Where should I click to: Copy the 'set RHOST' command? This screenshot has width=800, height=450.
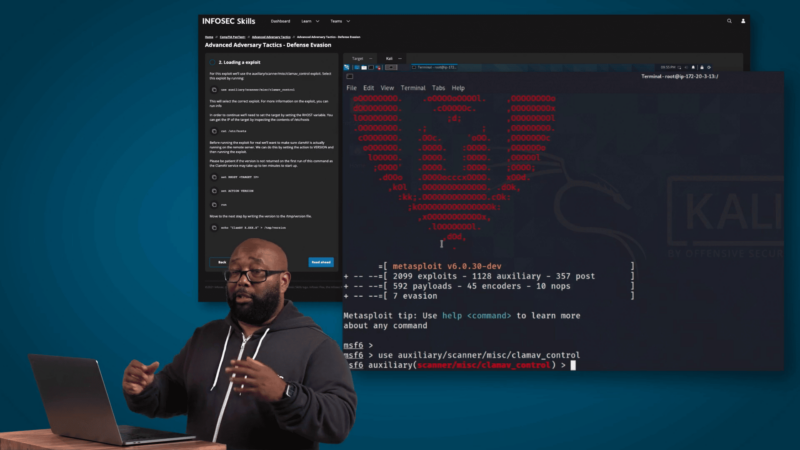pos(215,177)
